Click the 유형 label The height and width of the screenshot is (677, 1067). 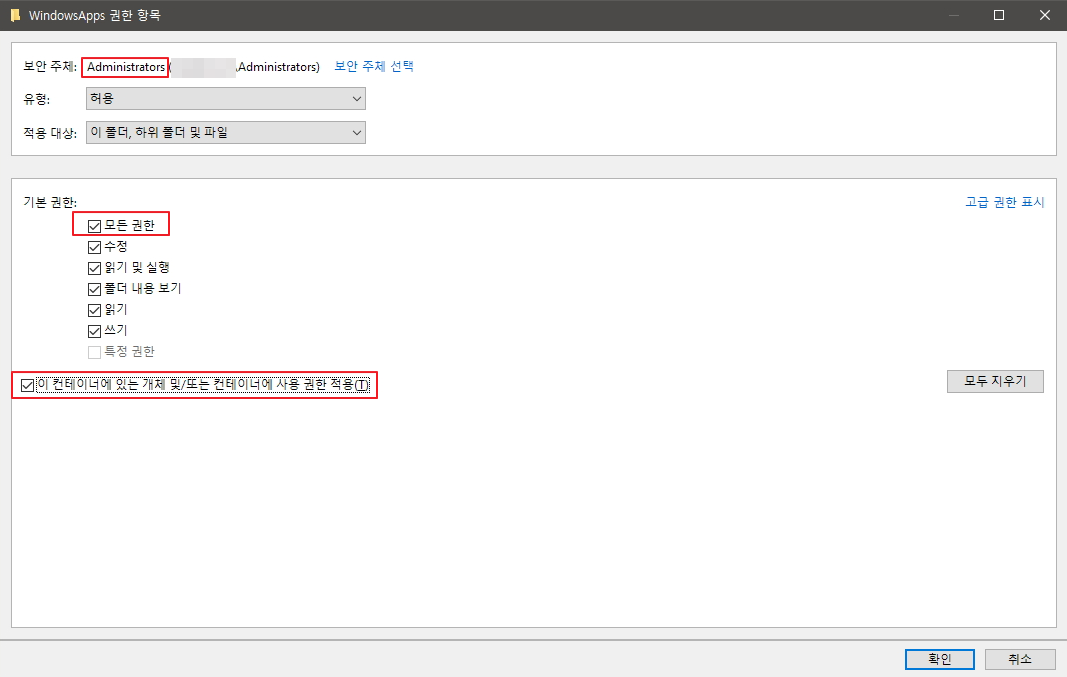click(x=36, y=99)
